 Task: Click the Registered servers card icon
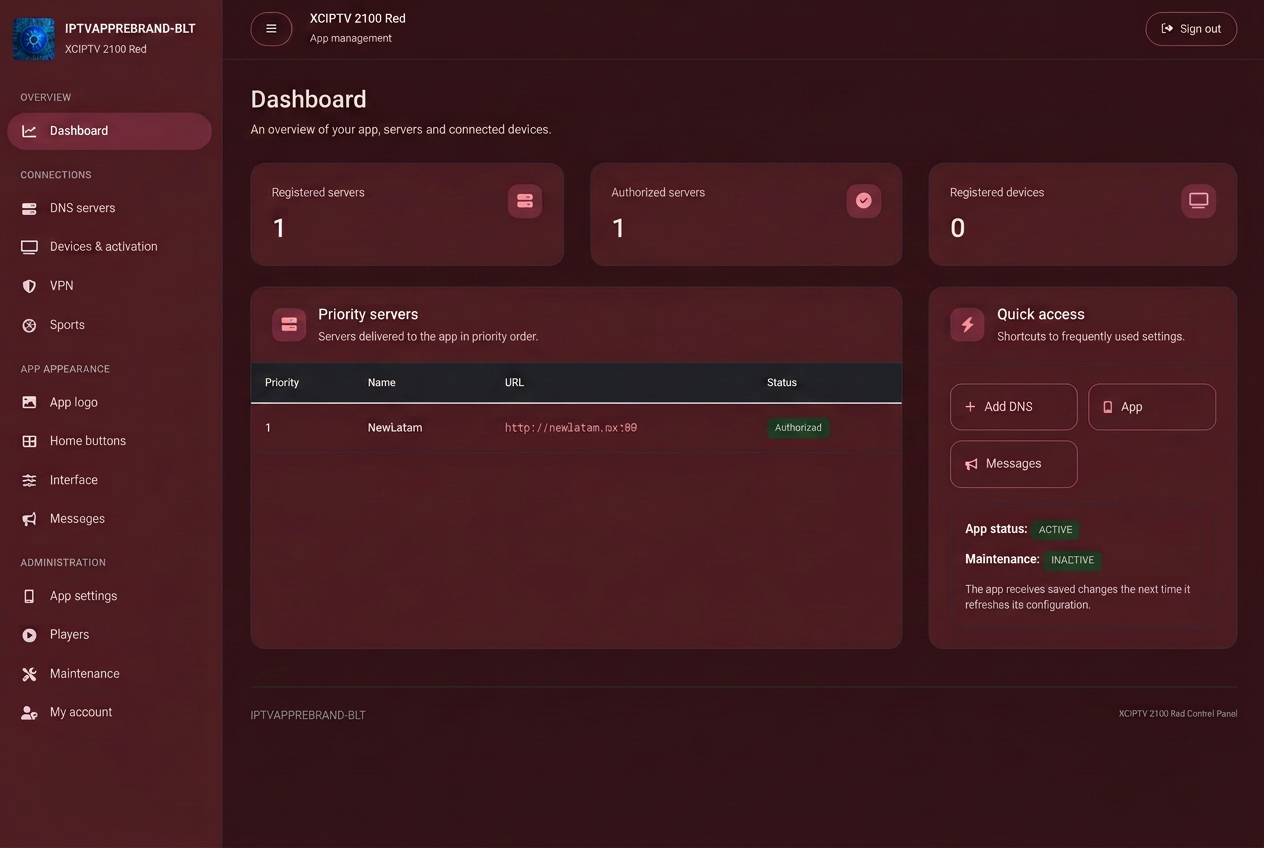[525, 201]
